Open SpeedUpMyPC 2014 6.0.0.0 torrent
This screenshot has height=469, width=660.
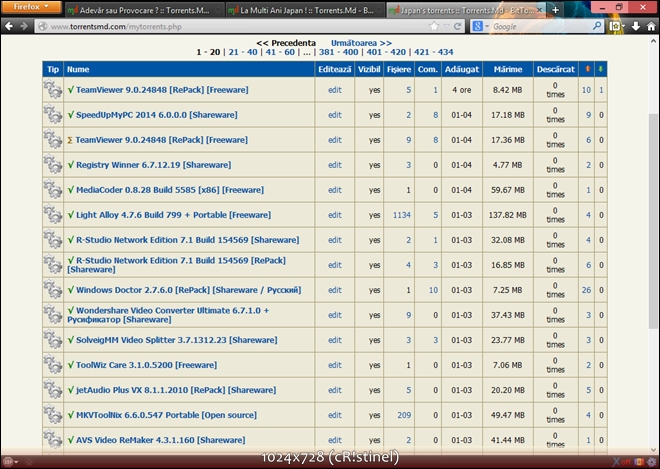157,115
